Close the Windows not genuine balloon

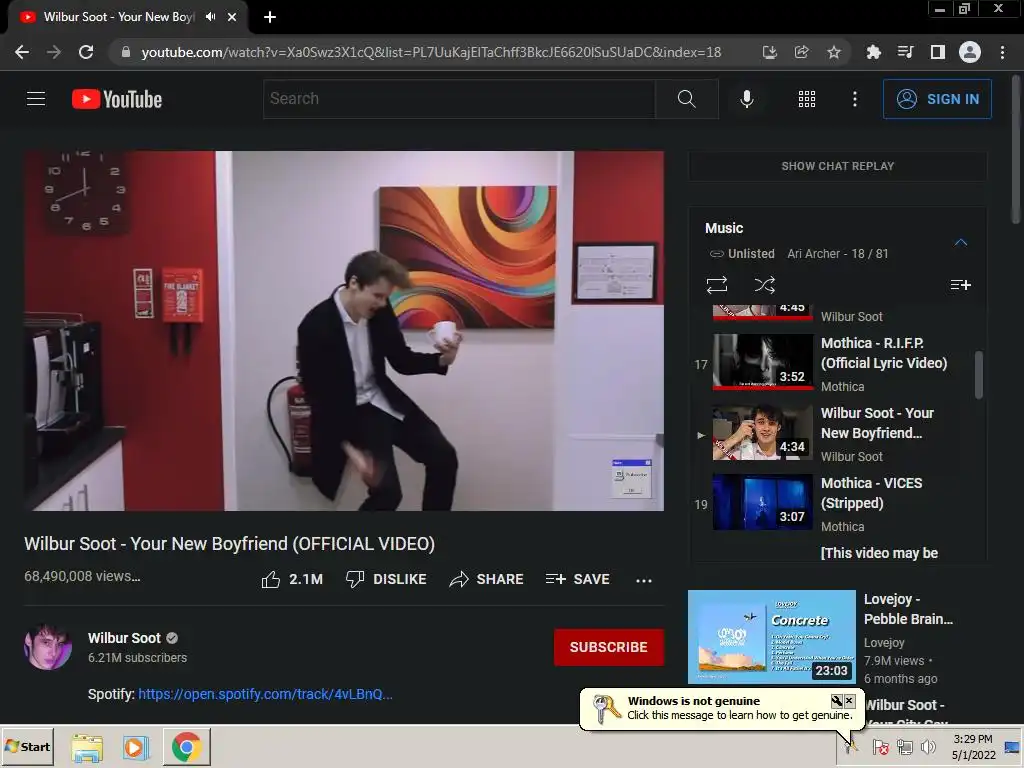click(x=849, y=701)
